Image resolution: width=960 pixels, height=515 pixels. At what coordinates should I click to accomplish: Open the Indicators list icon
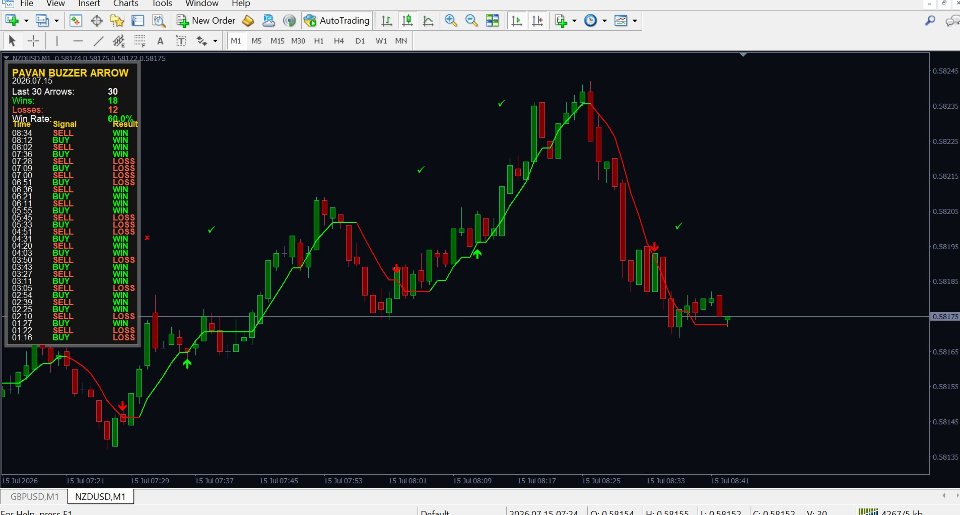point(561,20)
